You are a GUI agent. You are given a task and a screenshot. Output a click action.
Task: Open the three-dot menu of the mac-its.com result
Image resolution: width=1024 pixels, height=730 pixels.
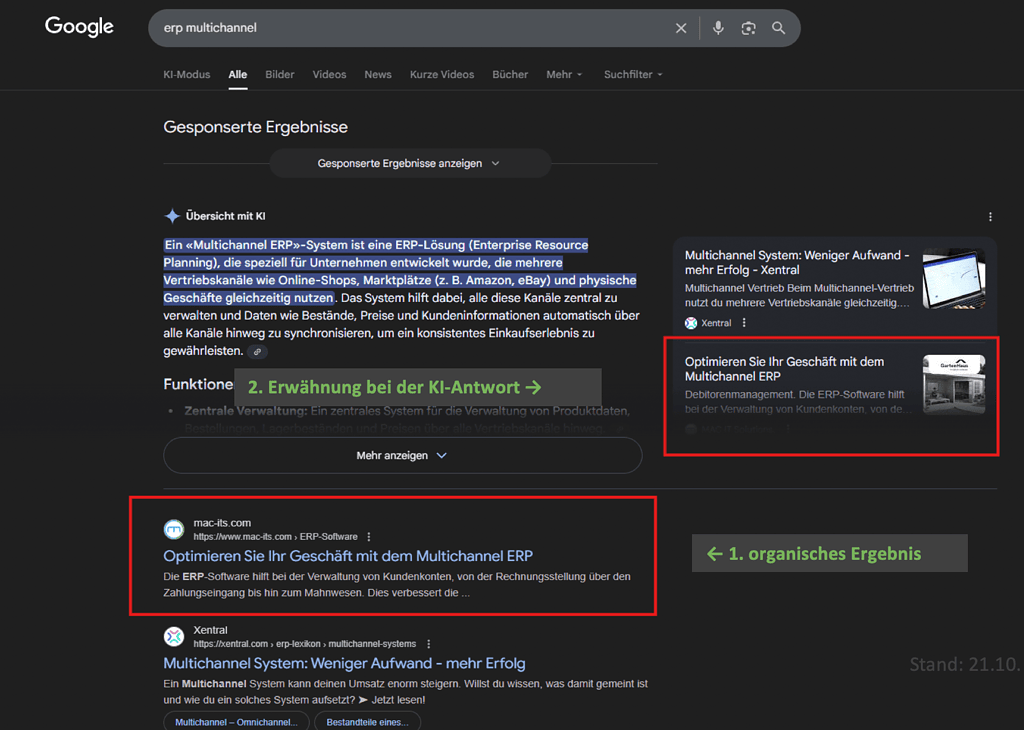[x=369, y=535]
